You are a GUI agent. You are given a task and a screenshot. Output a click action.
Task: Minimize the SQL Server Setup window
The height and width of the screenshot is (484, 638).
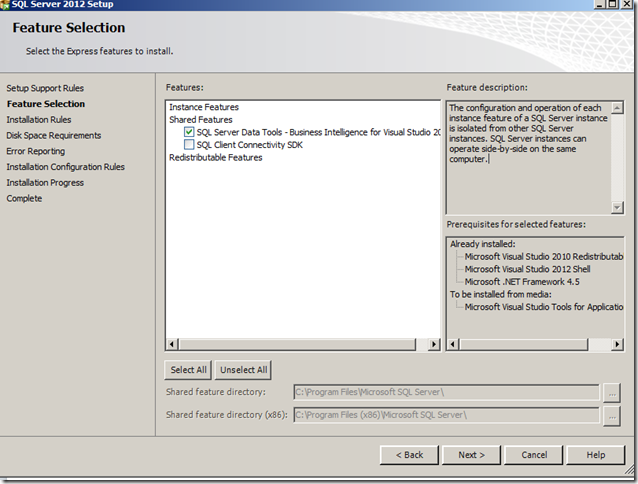[x=599, y=4]
